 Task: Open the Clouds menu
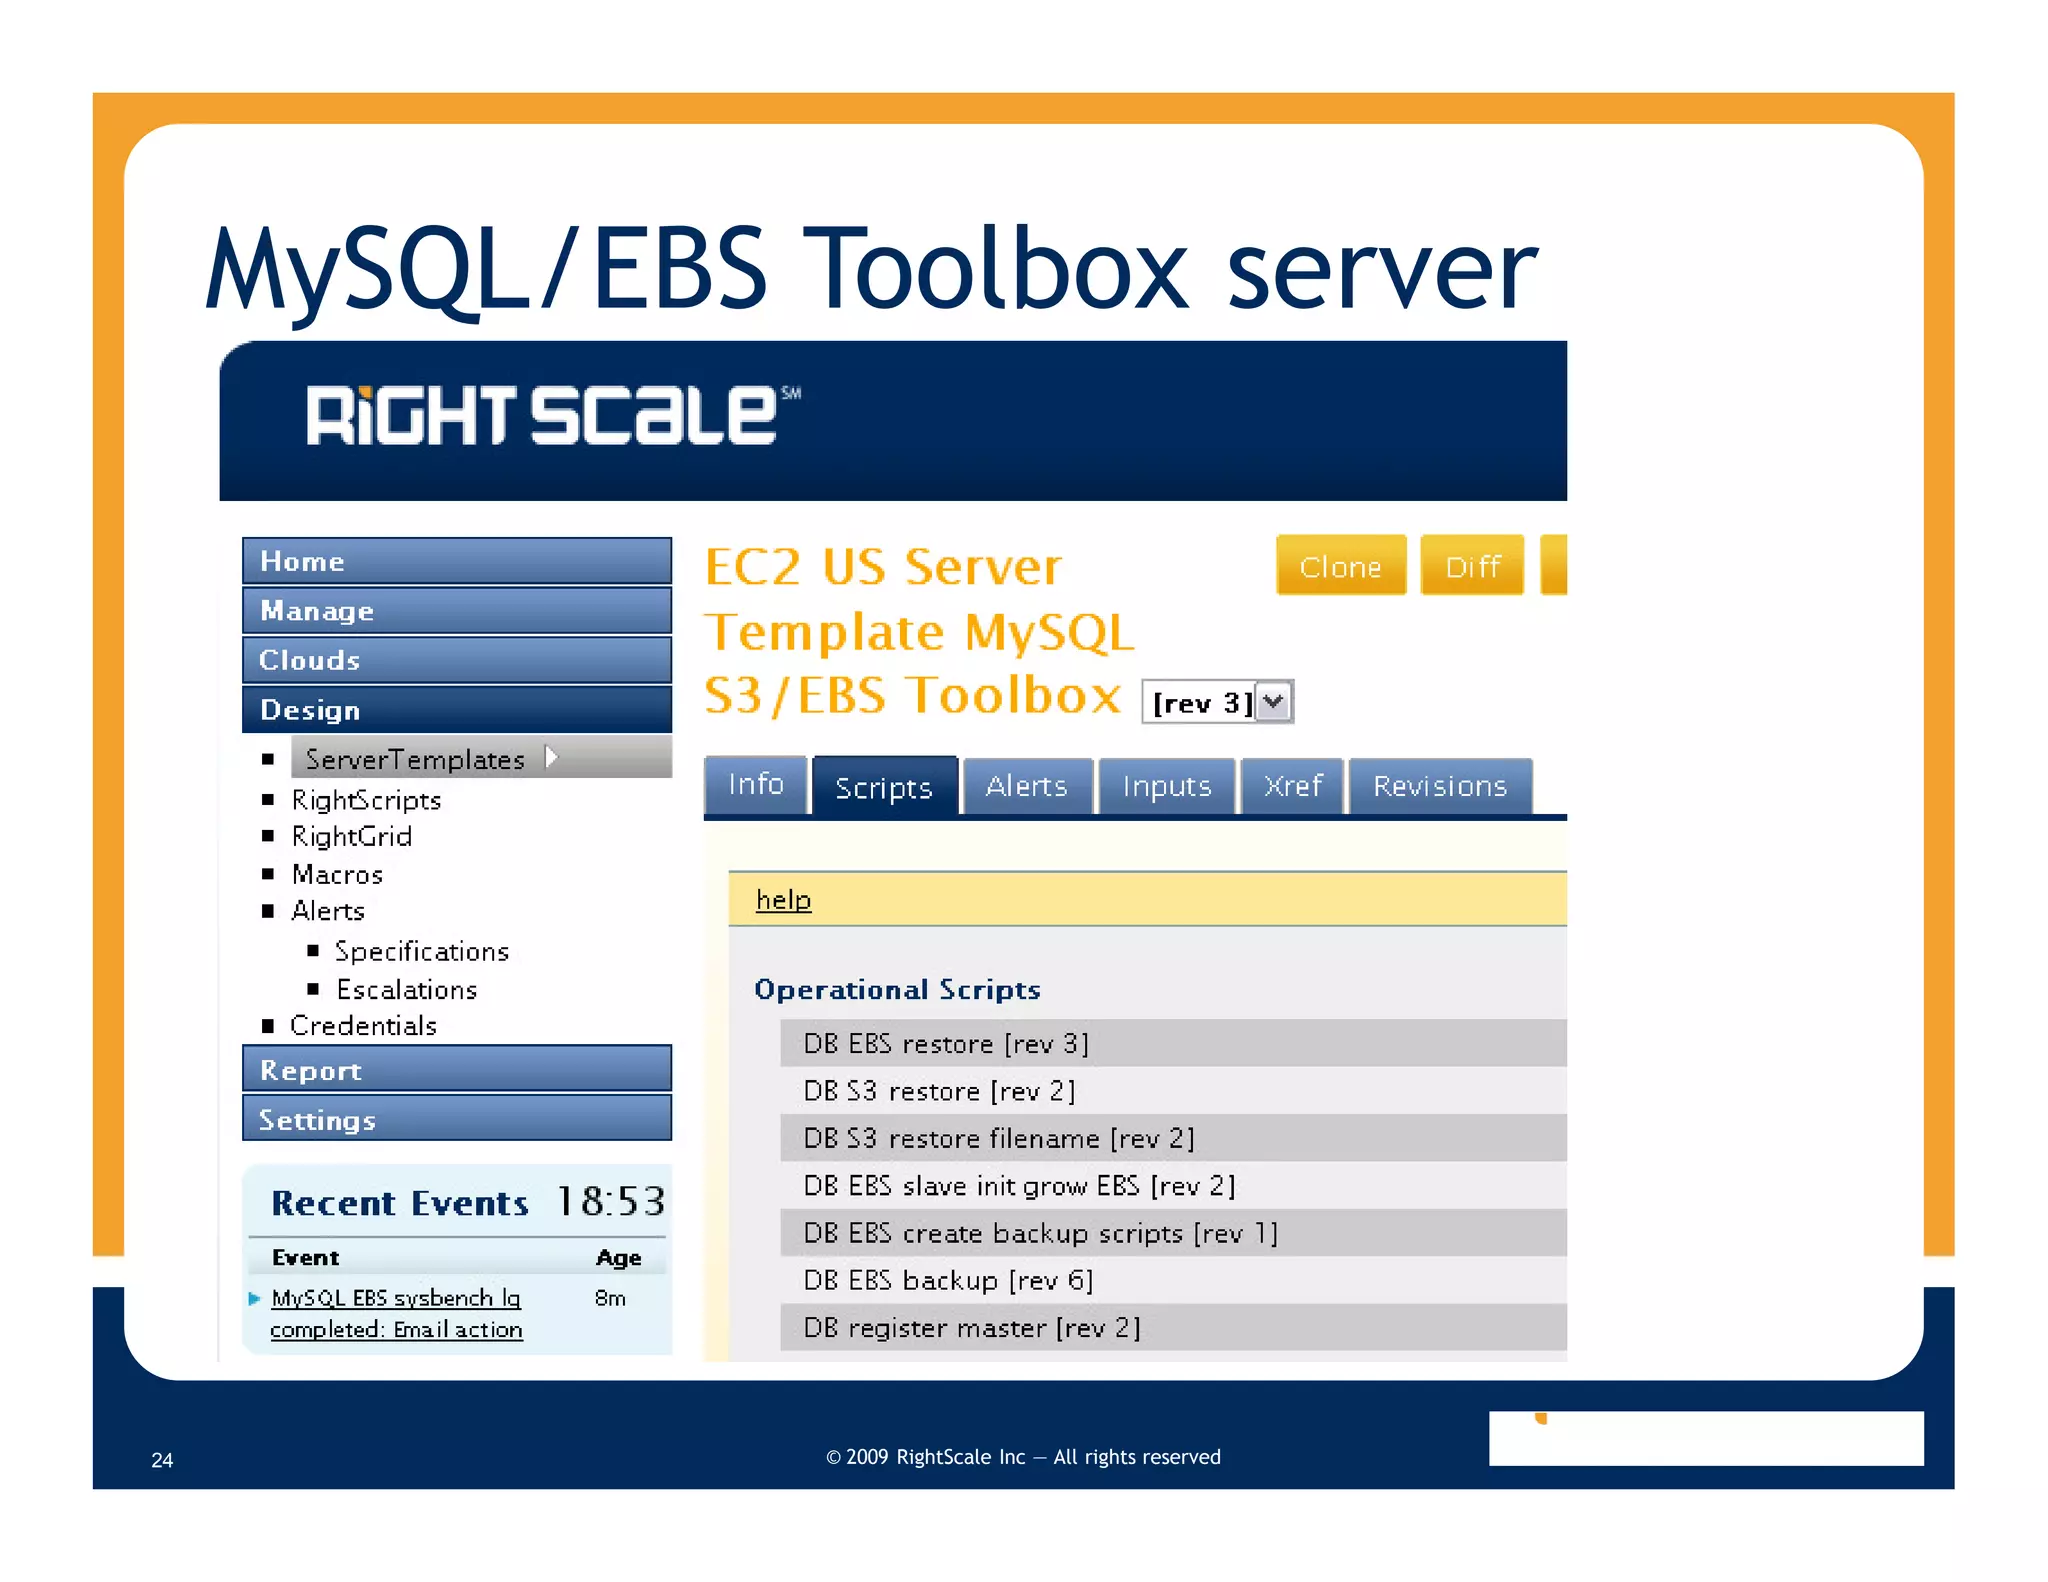coord(457,660)
